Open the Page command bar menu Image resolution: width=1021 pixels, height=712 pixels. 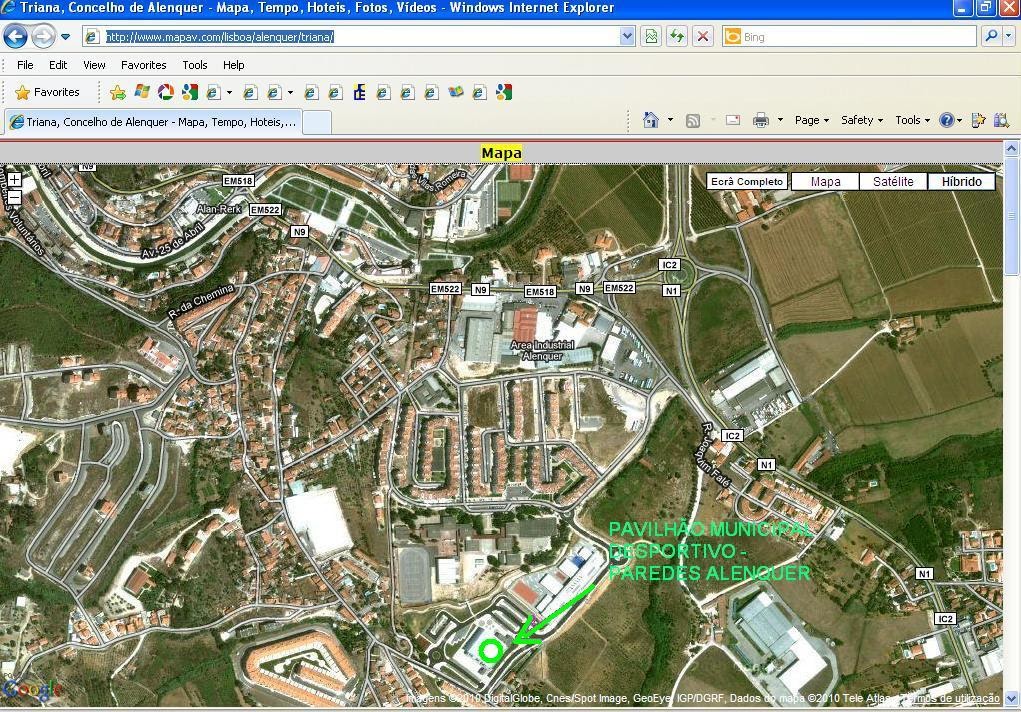tap(812, 120)
